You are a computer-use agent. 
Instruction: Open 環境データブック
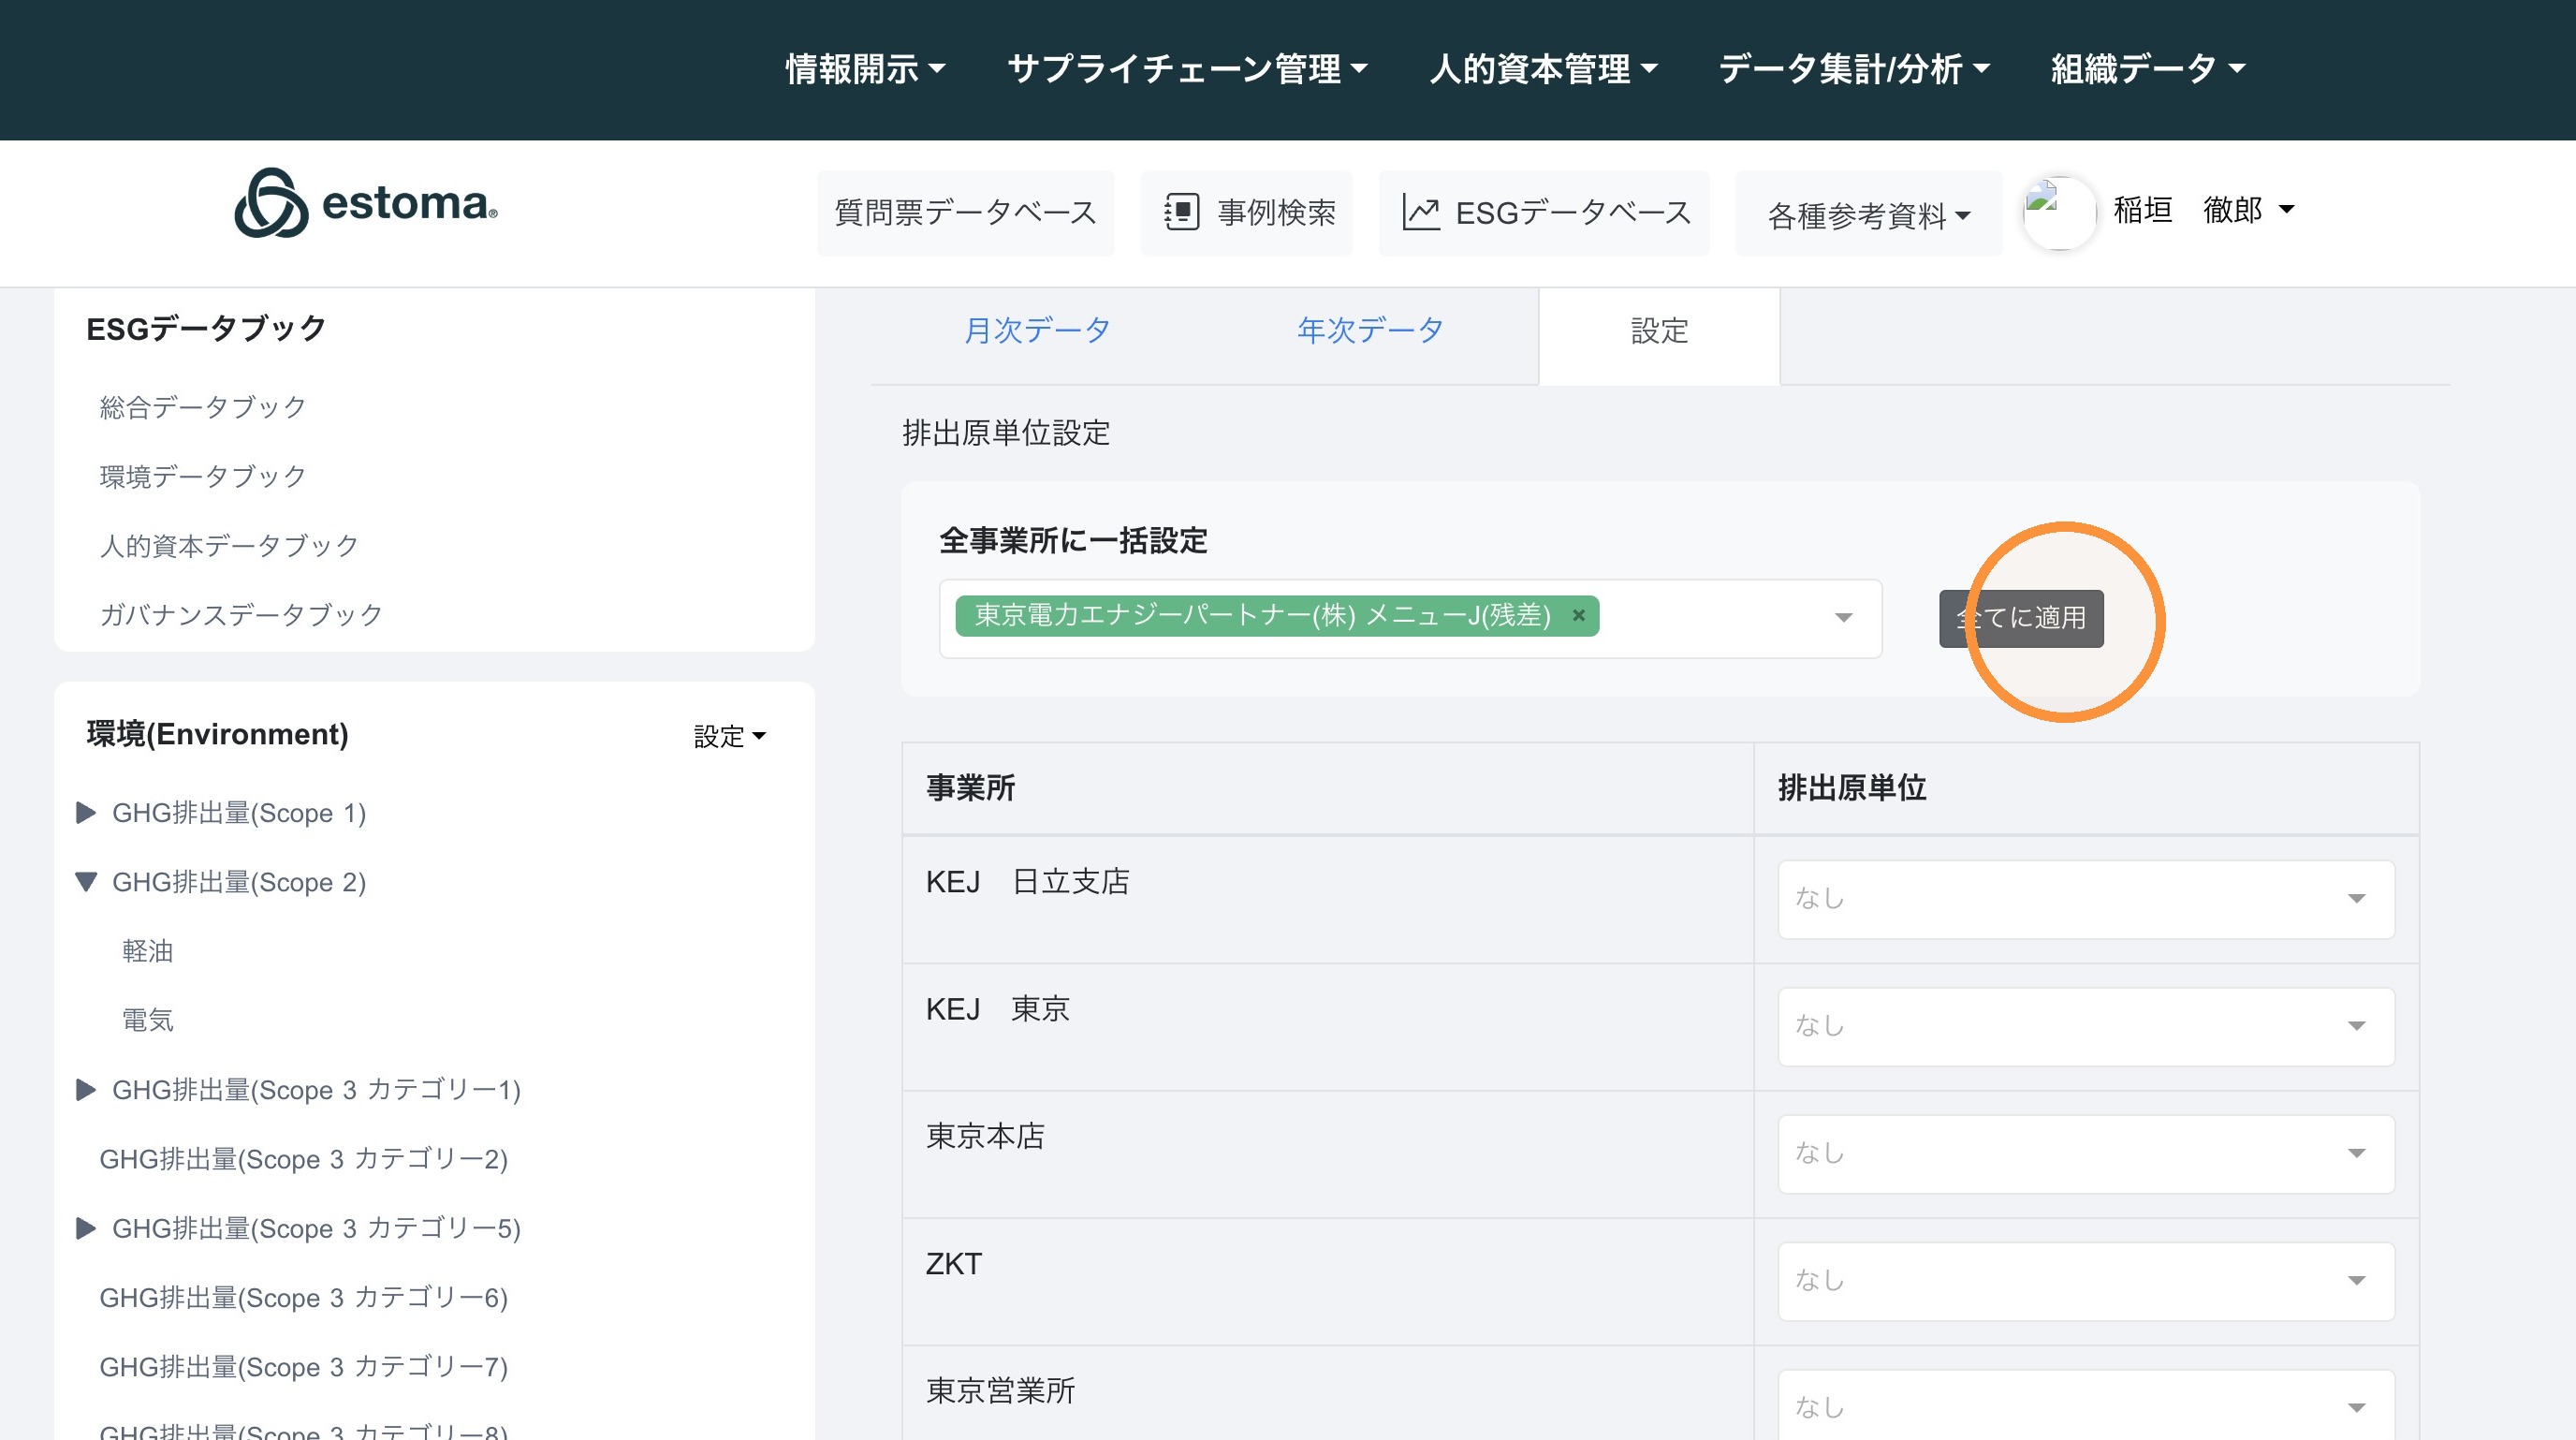203,476
